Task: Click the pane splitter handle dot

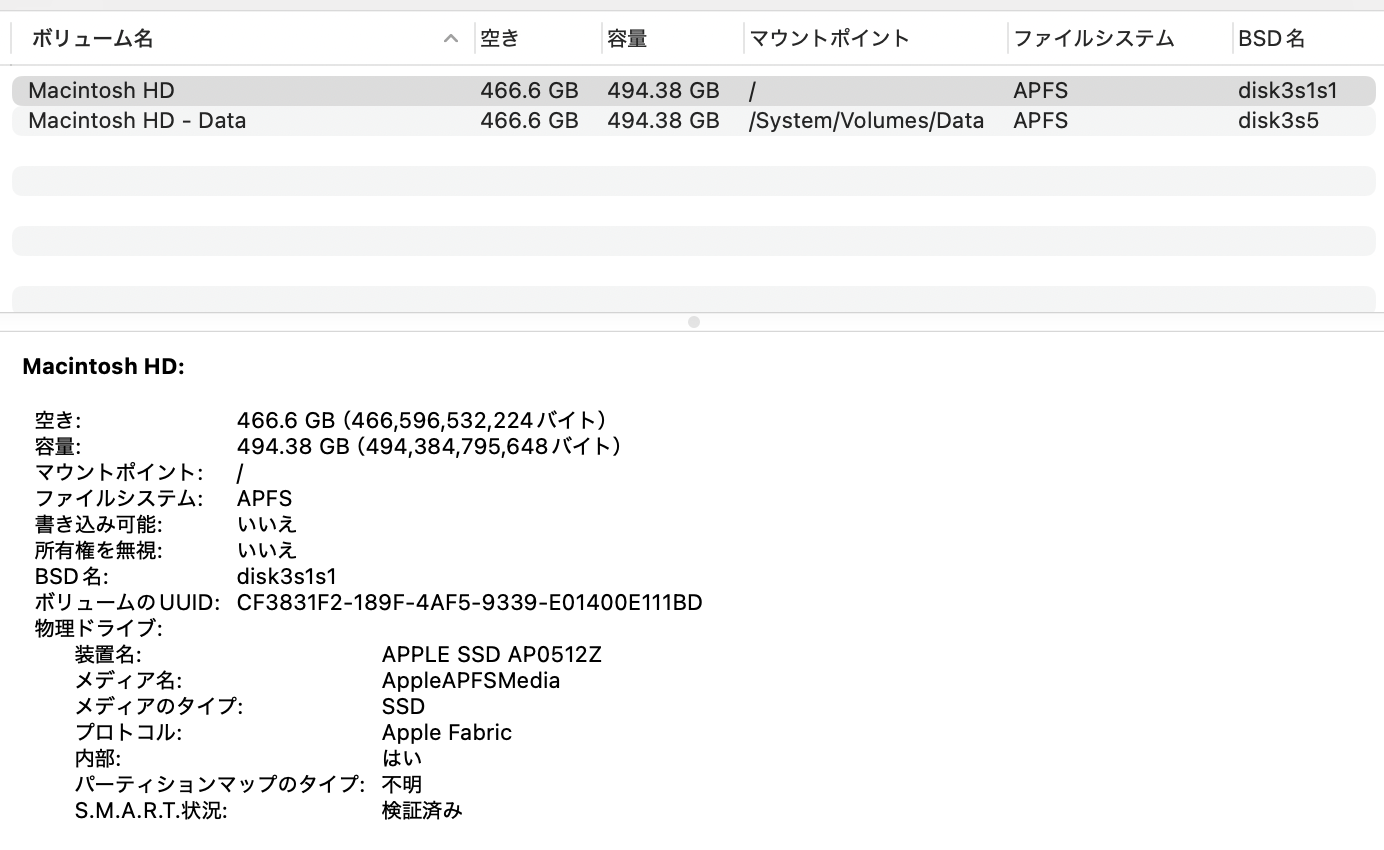Action: 693,322
